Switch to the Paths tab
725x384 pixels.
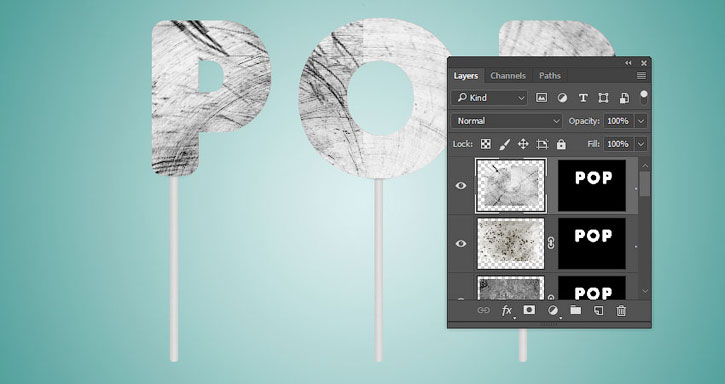pyautogui.click(x=550, y=75)
